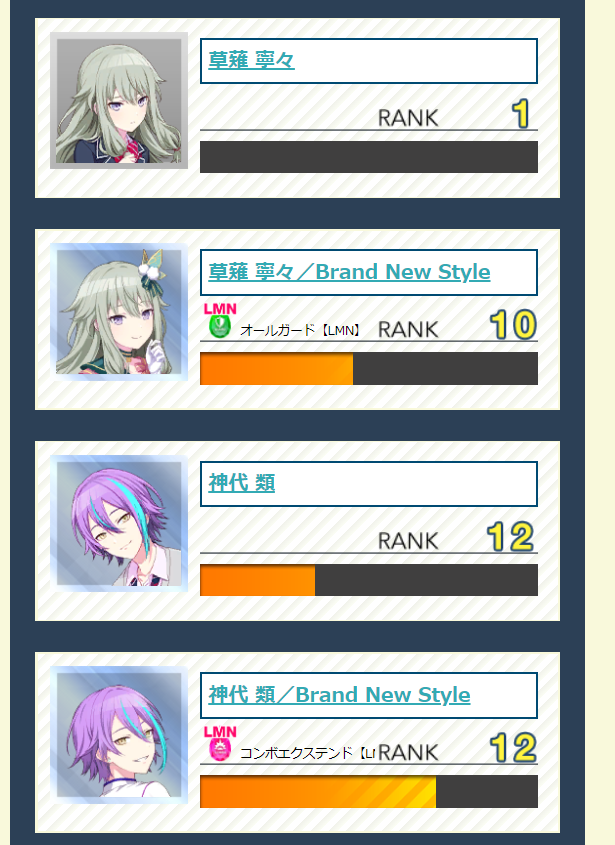Click the LMN tag above All Guard
The height and width of the screenshot is (845, 615).
220,309
